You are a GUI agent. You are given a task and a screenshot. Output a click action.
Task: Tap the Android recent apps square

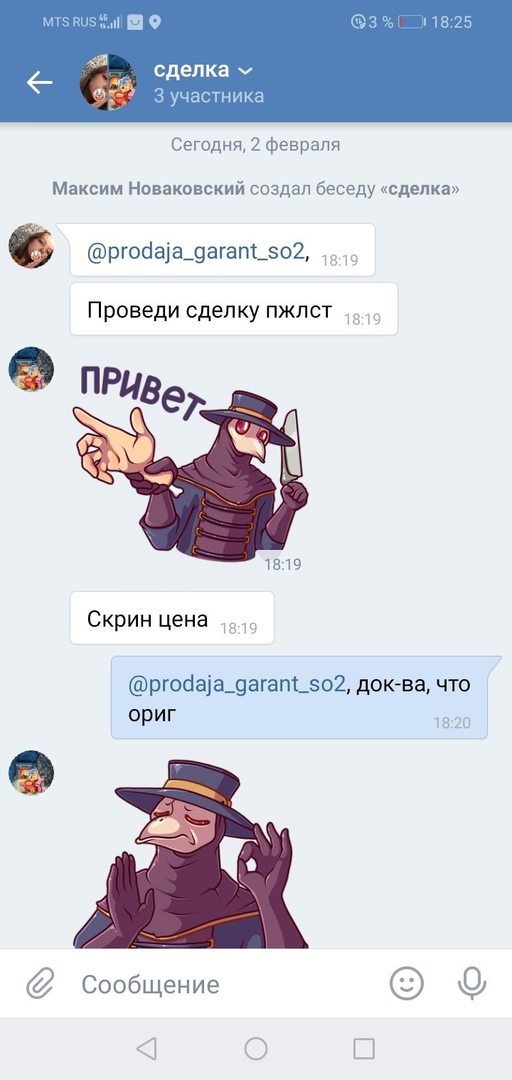coord(364,1048)
